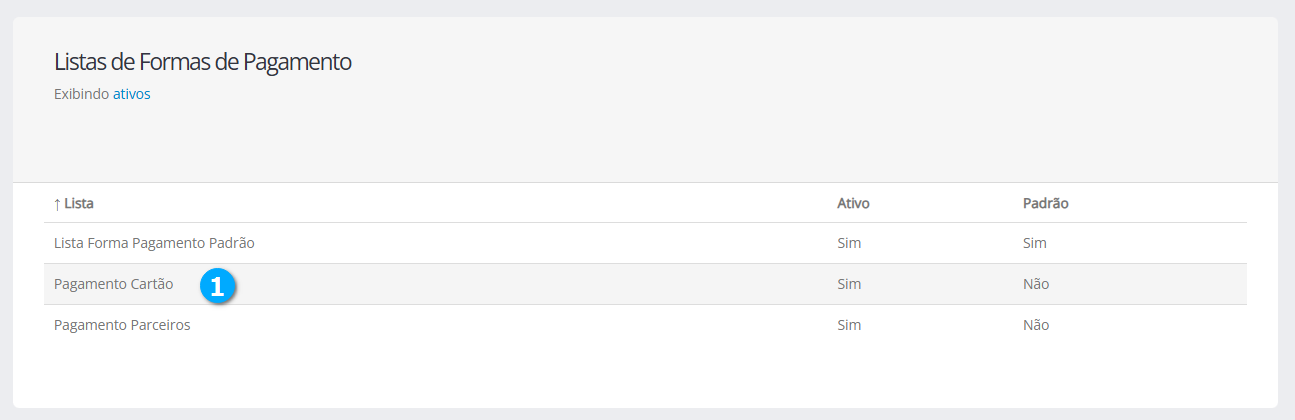Click the blue number 1 marker badge
The width and height of the screenshot is (1295, 420).
coord(217,285)
